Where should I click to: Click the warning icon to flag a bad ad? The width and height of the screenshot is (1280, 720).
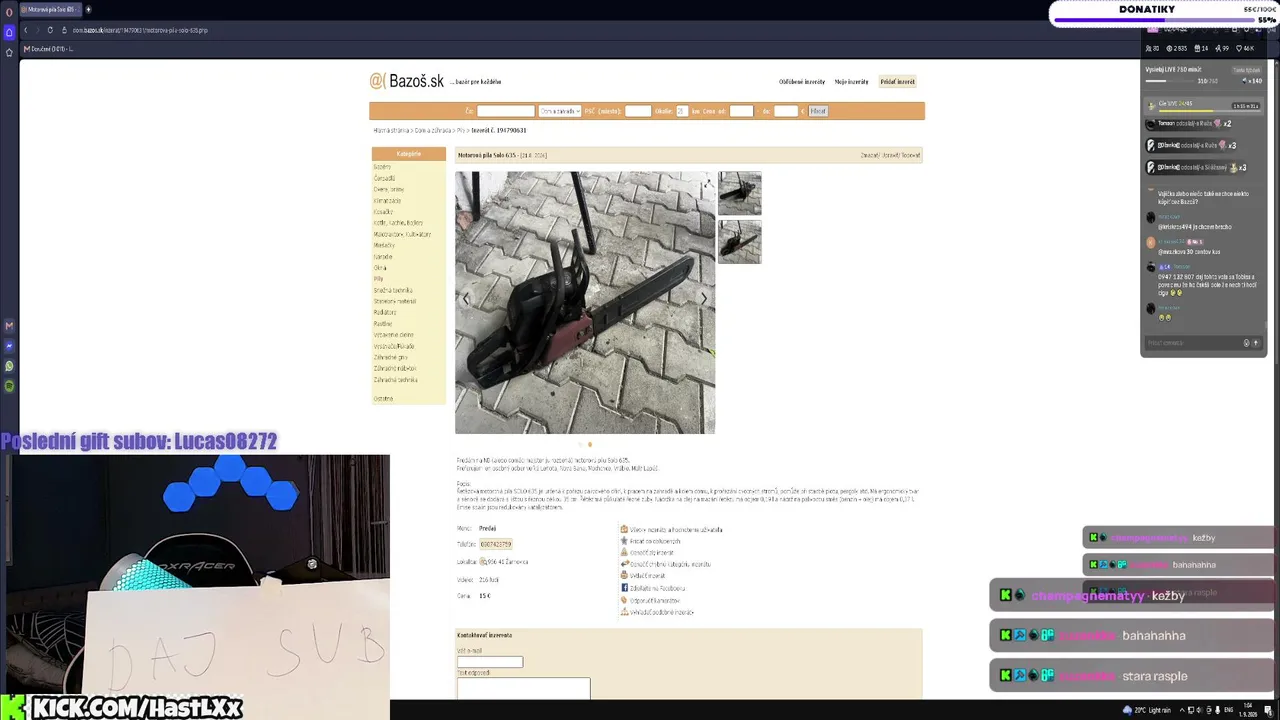click(x=624, y=552)
